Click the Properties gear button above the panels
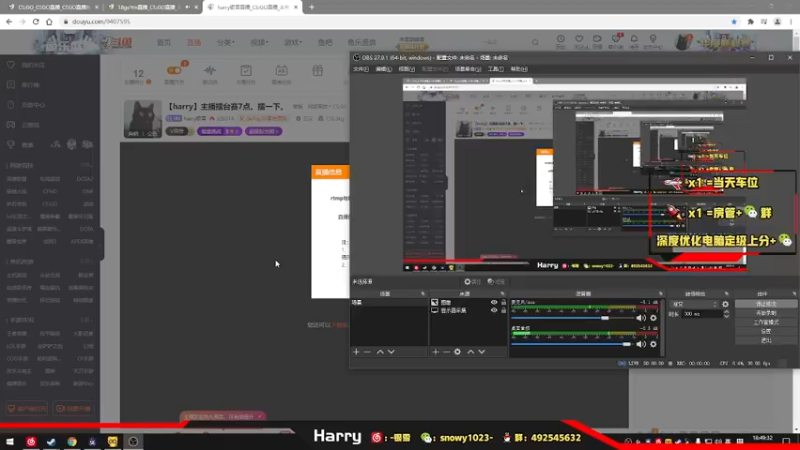800x450 pixels. tap(472, 282)
